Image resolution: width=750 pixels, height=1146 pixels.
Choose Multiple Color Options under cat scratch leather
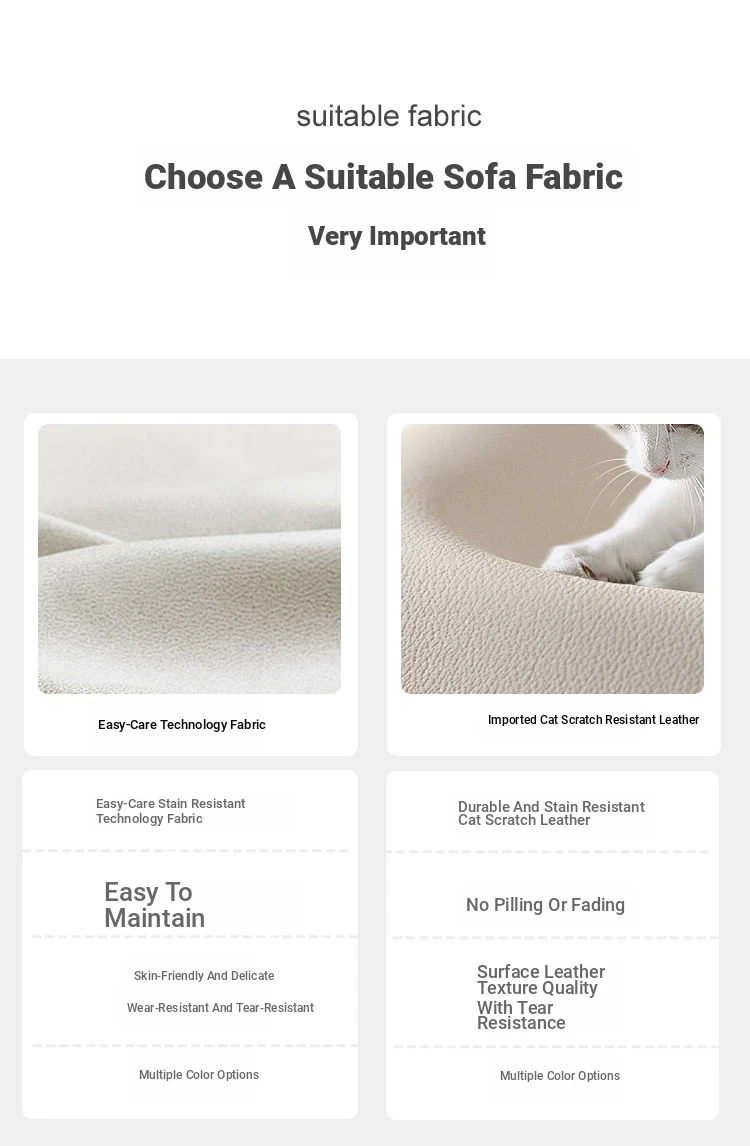click(560, 1076)
